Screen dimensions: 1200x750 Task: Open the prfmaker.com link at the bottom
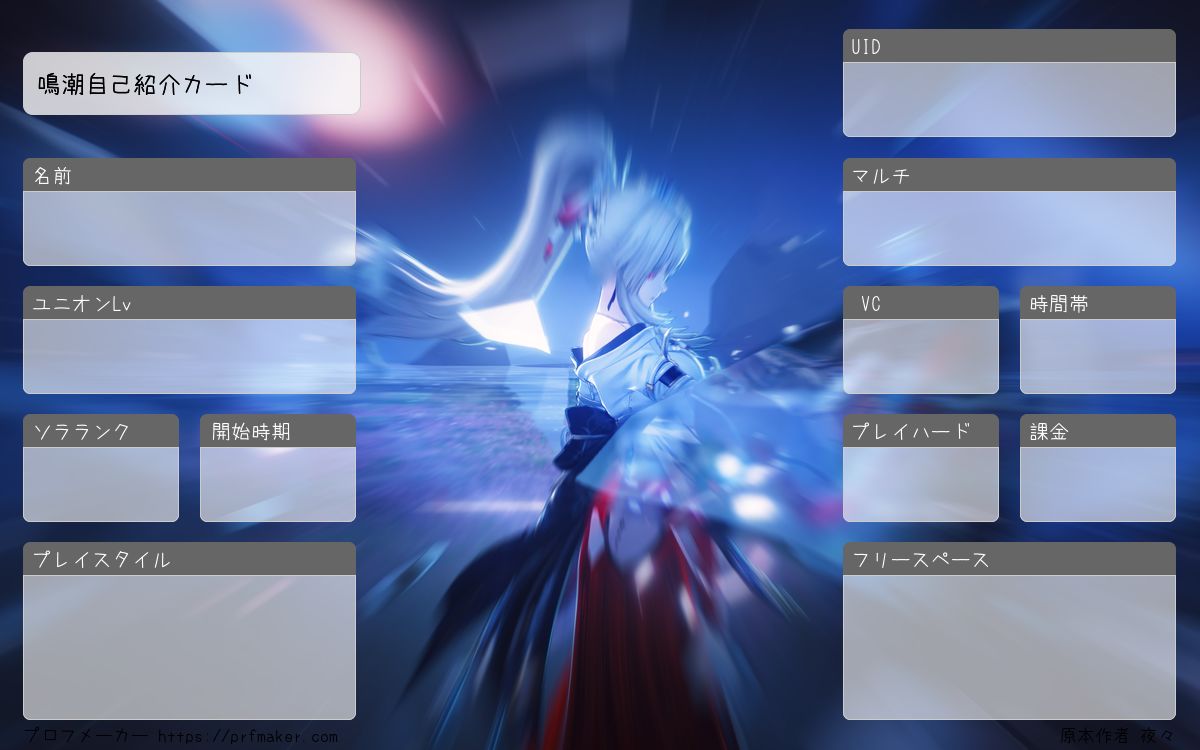pos(247,737)
